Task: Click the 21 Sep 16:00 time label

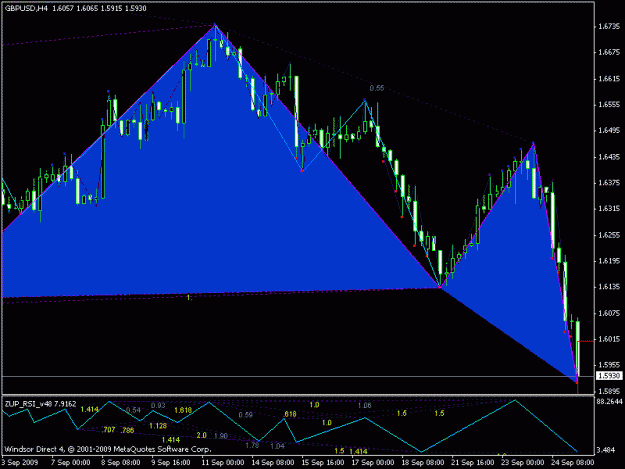Action: coord(473,463)
